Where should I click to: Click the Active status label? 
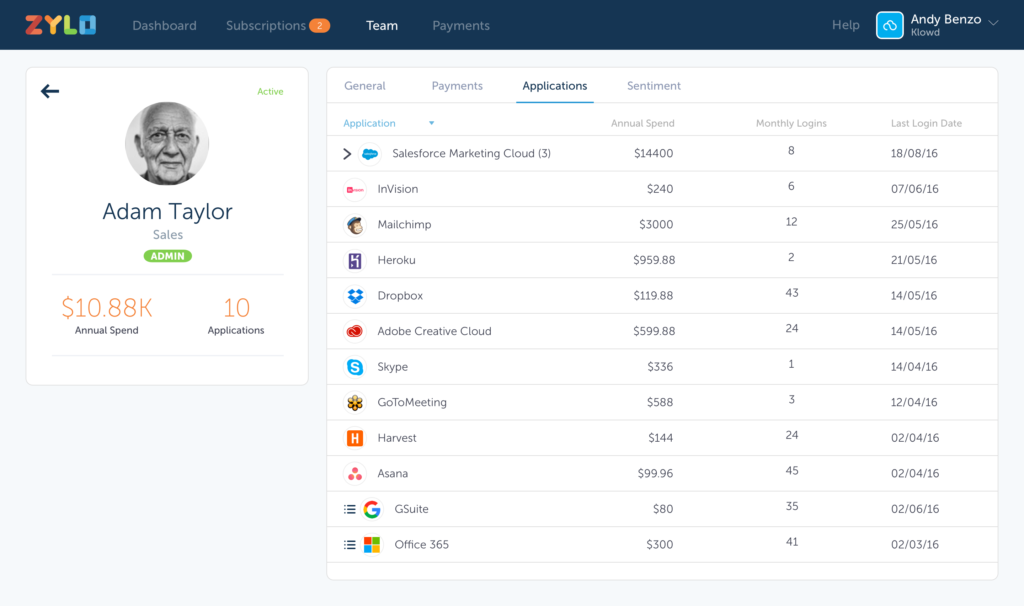[x=270, y=91]
